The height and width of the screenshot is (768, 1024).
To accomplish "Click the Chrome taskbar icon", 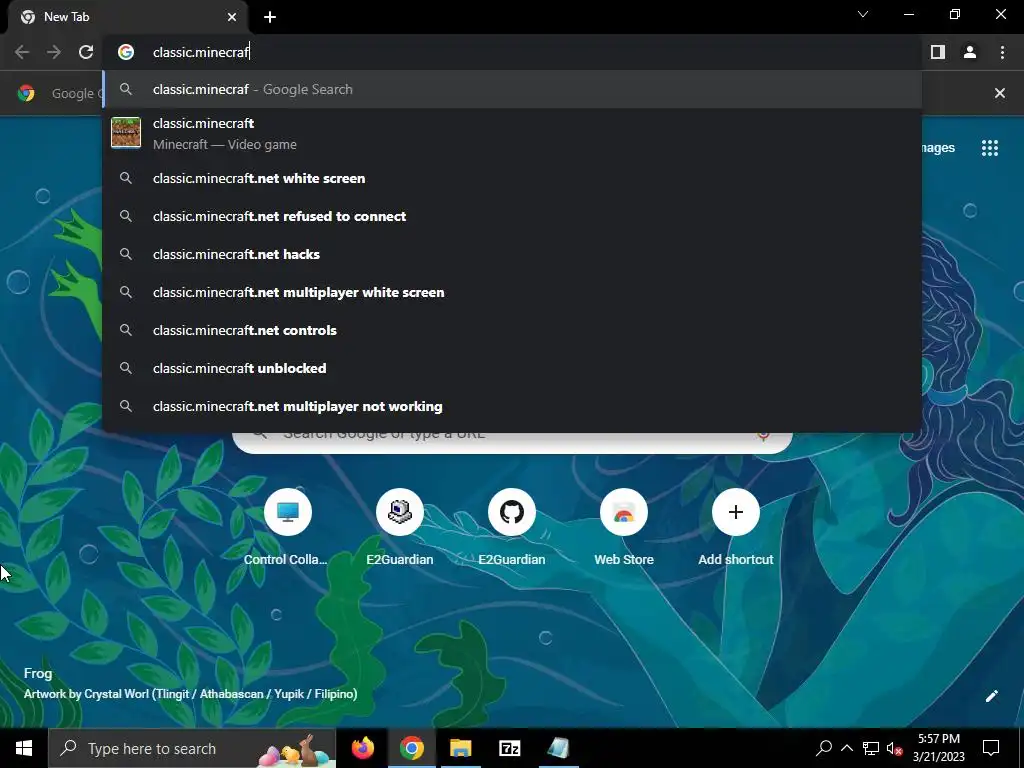I will tap(411, 748).
